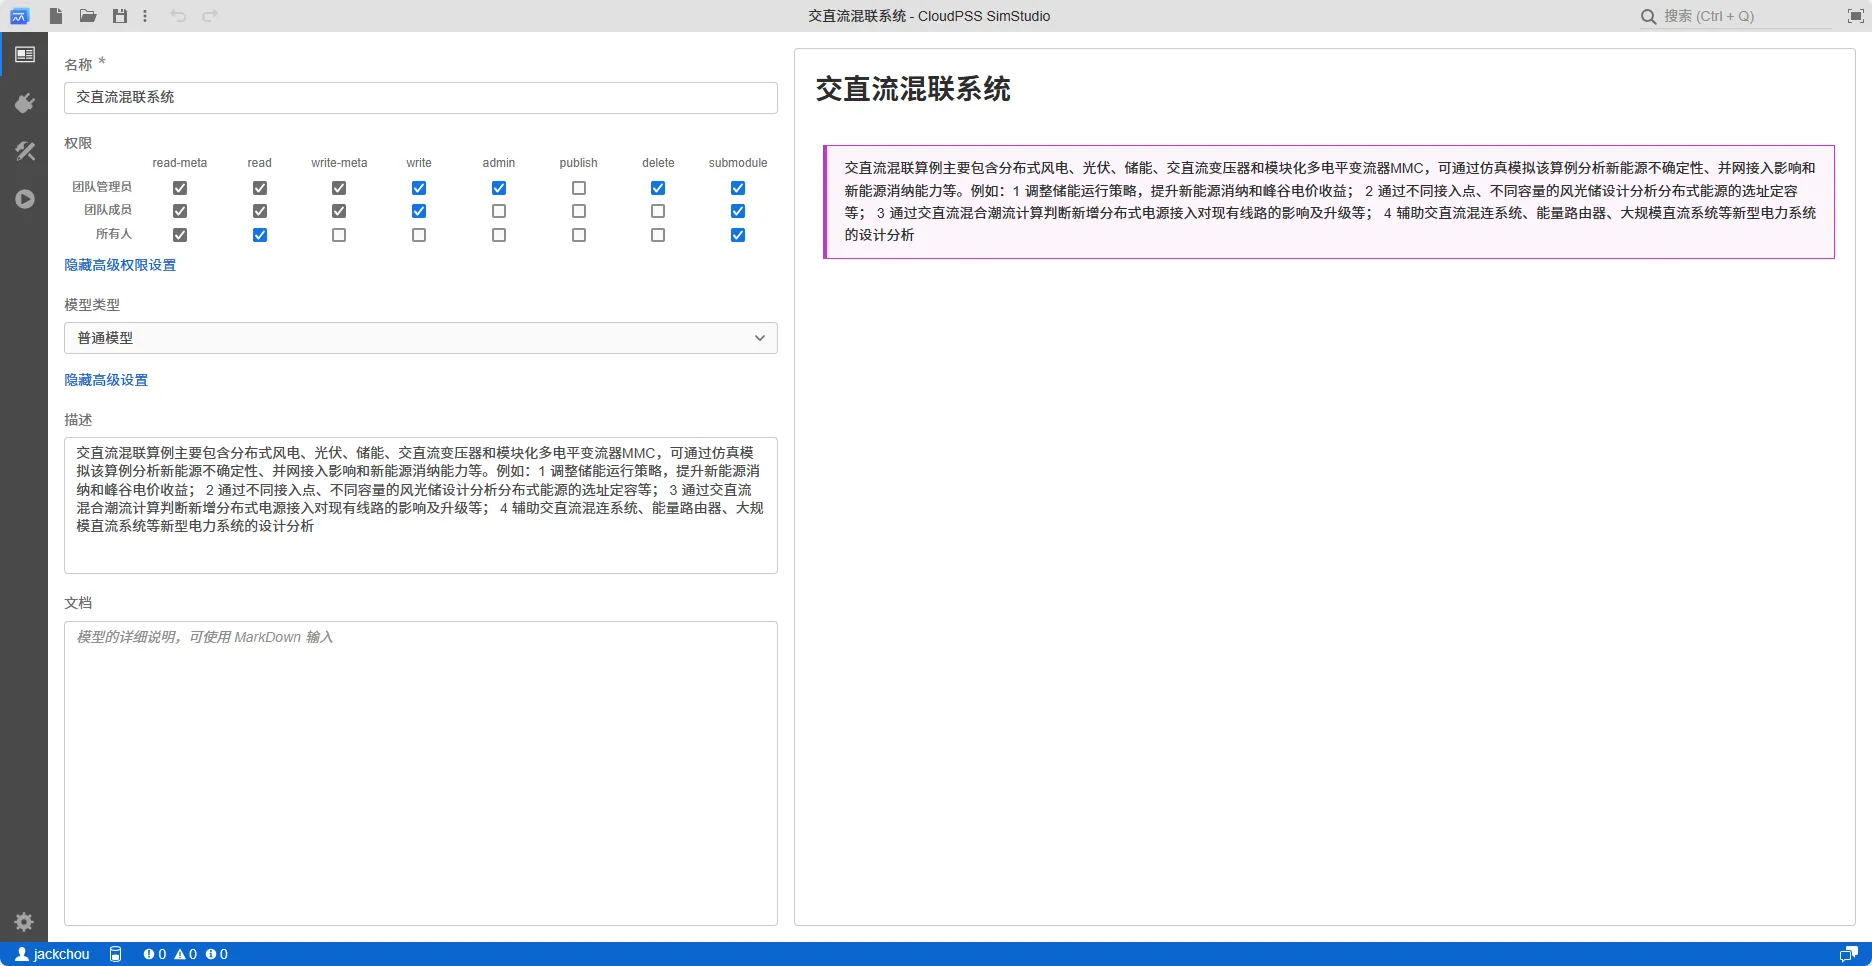This screenshot has height=966, width=1872.
Task: Open the settings gear in sidebar
Action: pos(24,922)
